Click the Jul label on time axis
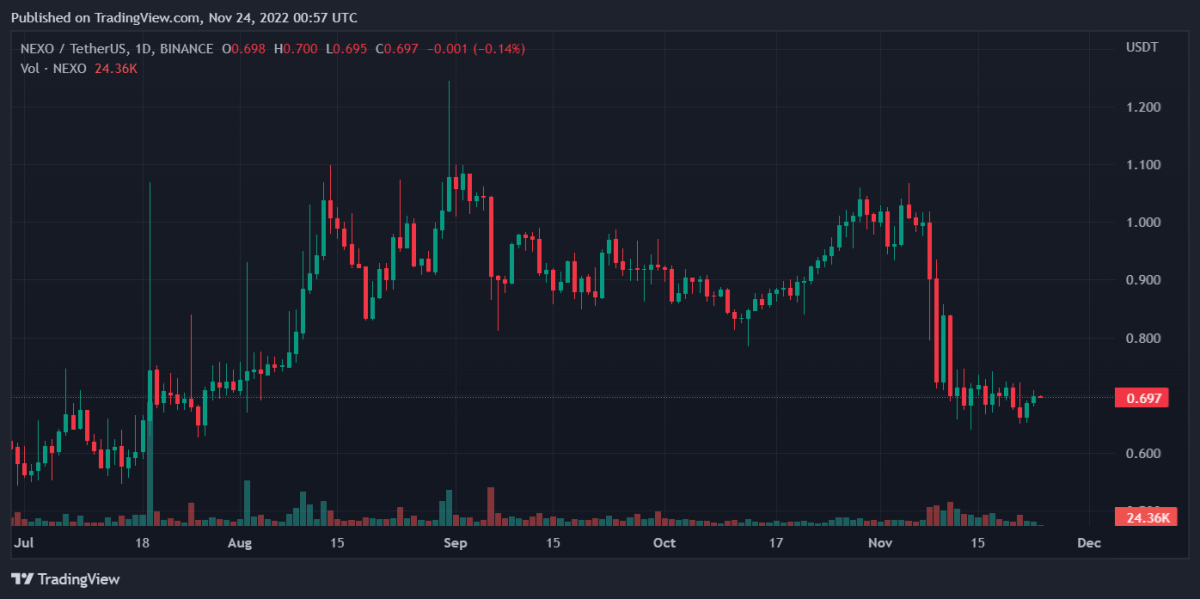Screen dimensions: 1200x599 24,543
